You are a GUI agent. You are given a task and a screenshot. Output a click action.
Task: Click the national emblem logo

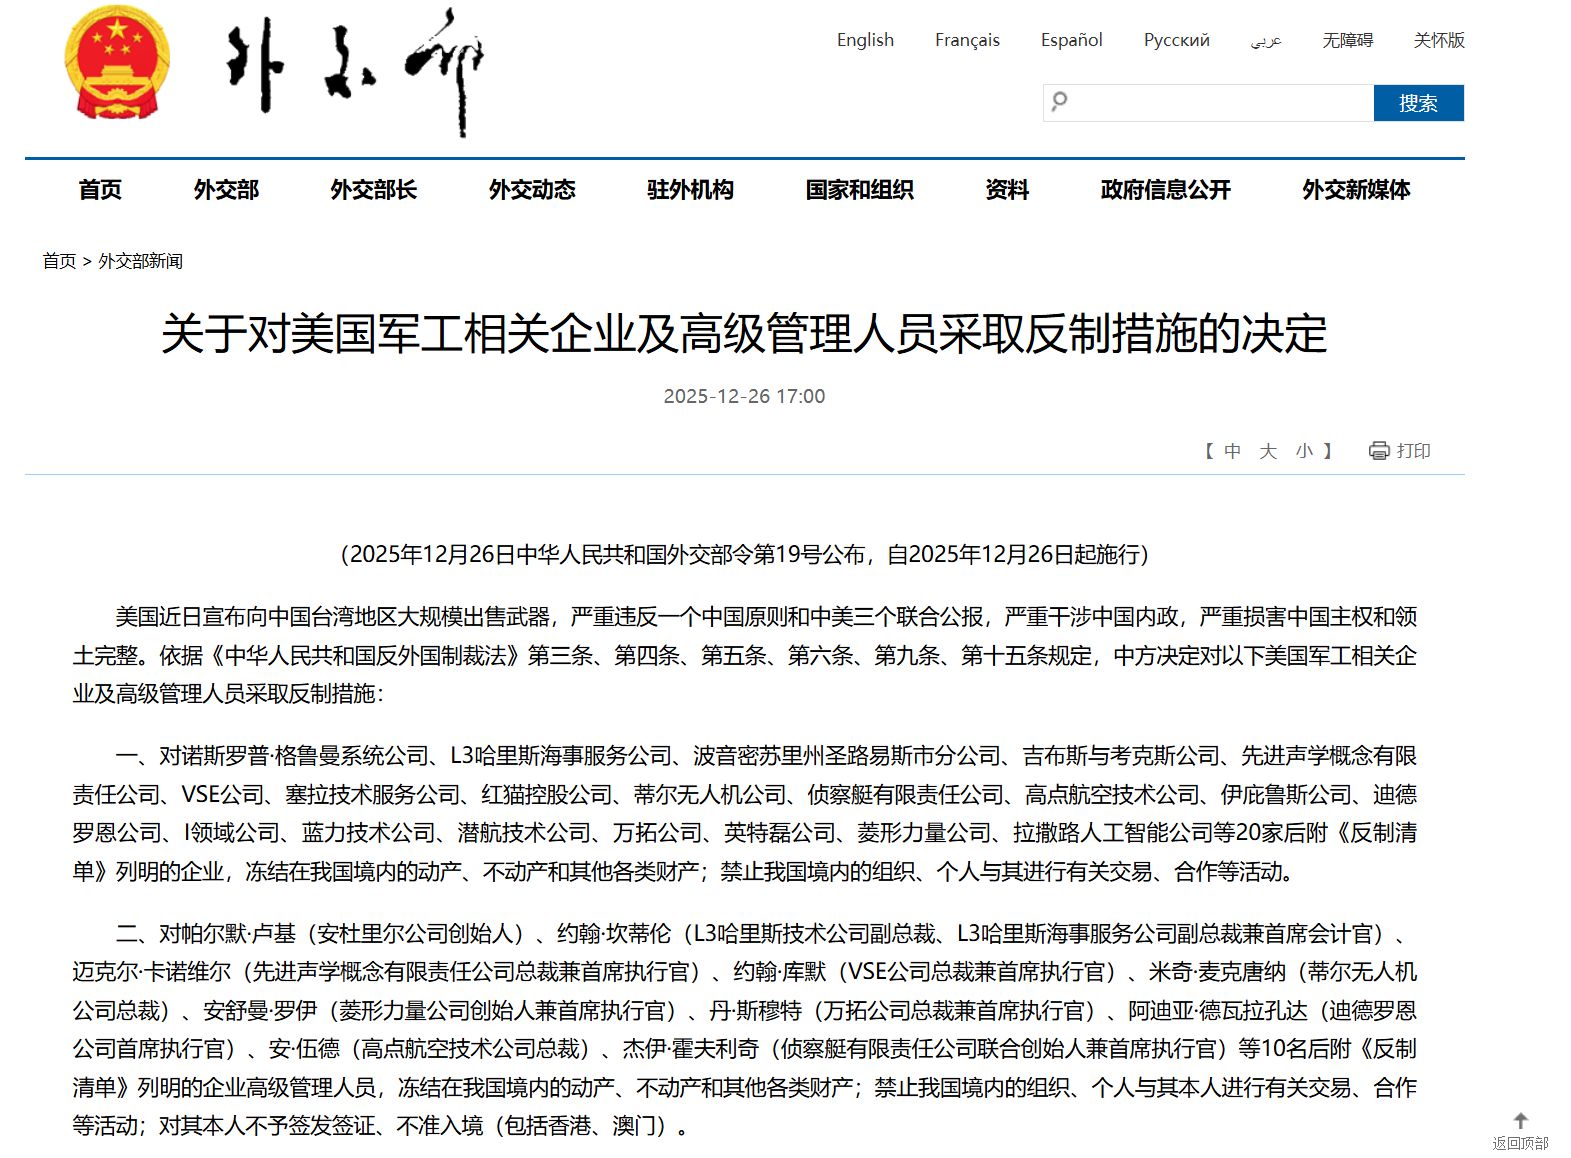coord(117,63)
